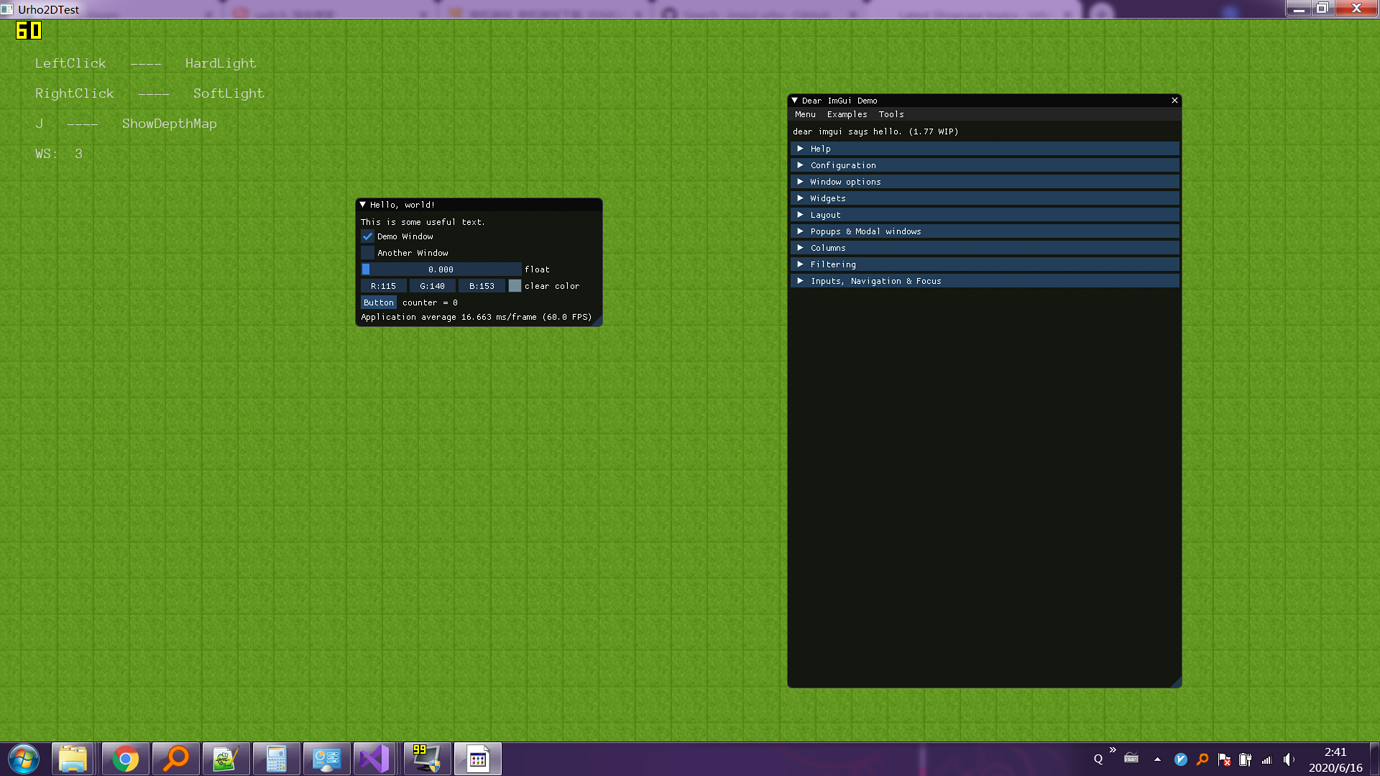
Task: Collapse the Hello, world! window
Action: pos(363,205)
